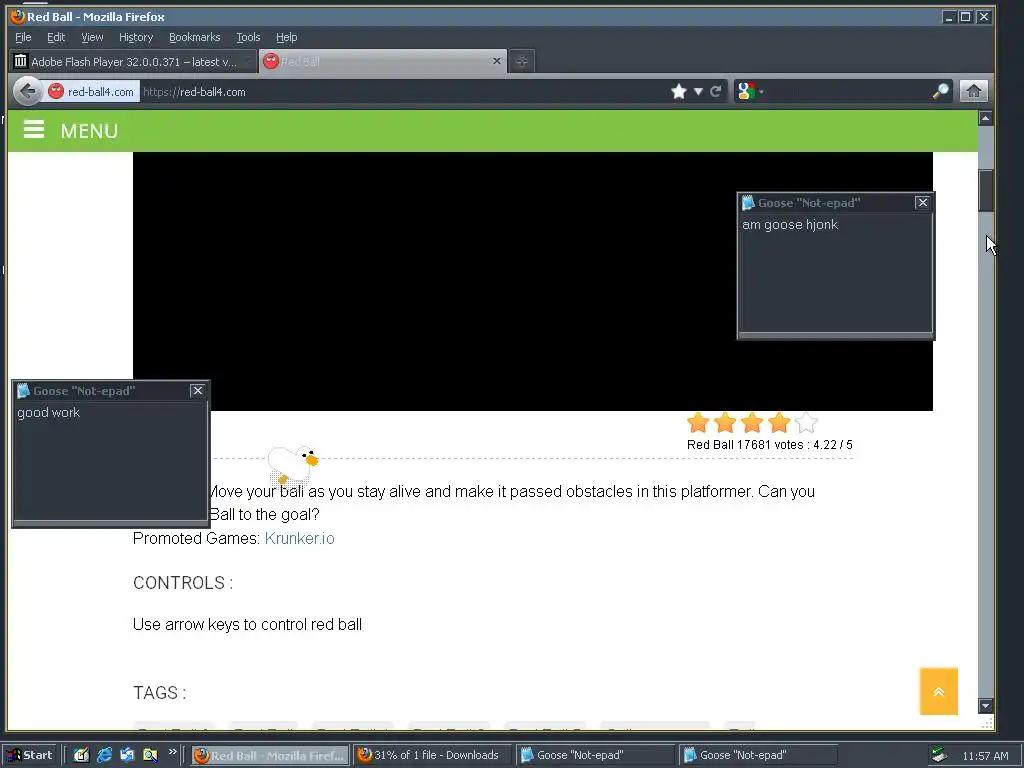This screenshot has height=768, width=1024.
Task: Click the 'am goose hjonk' text area
Action: (x=835, y=273)
